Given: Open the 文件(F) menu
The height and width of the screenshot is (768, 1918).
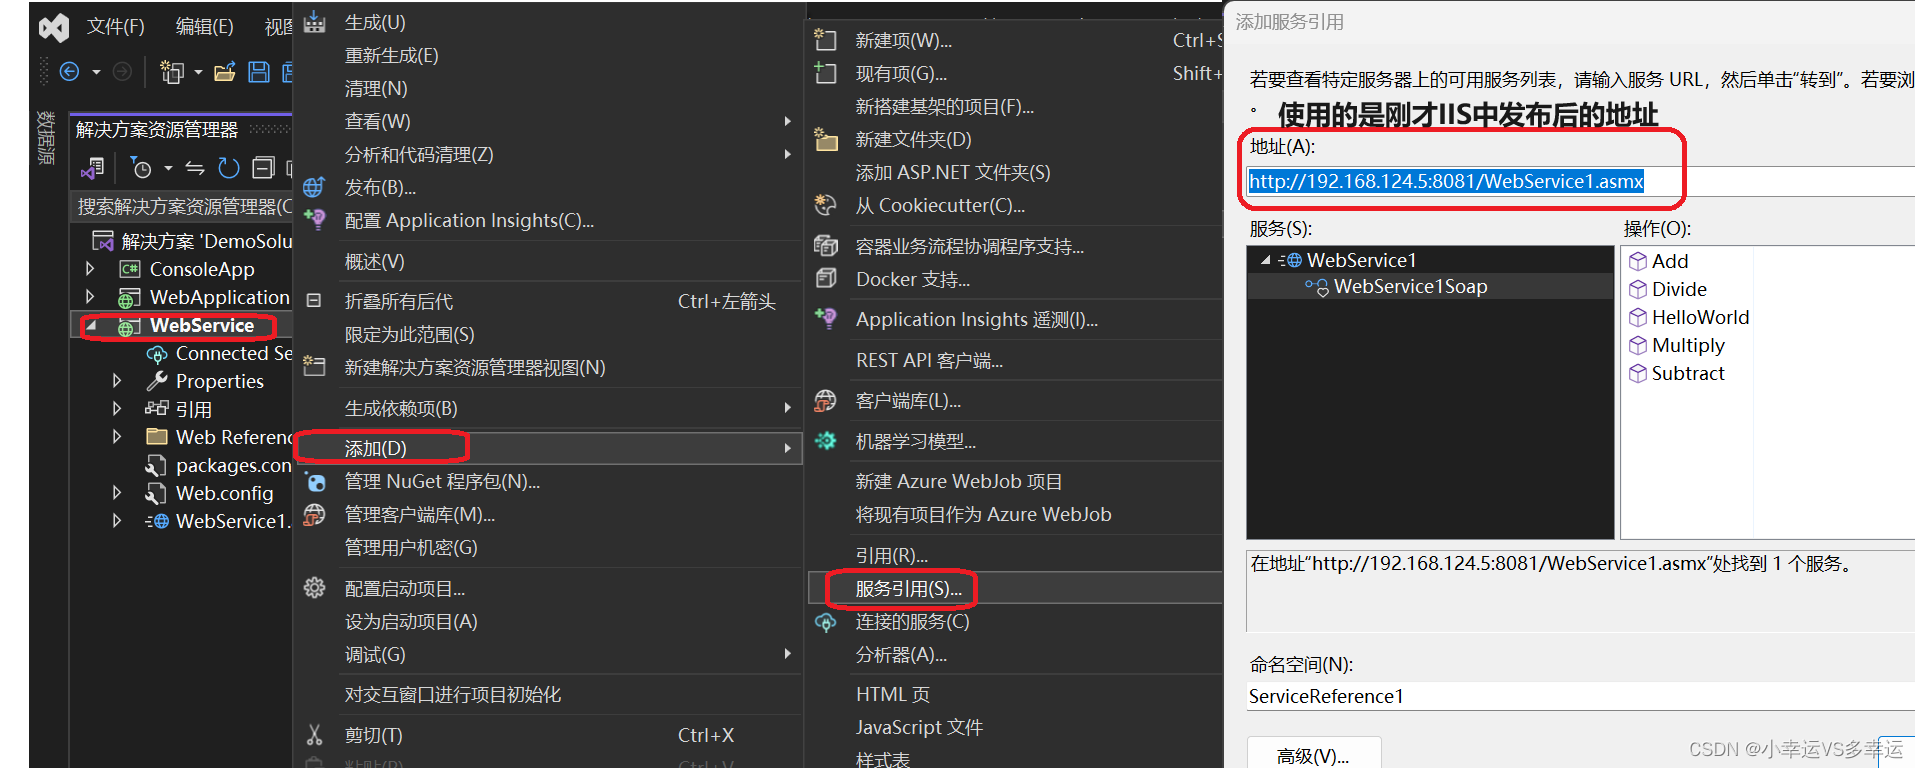Looking at the screenshot, I should (x=116, y=27).
